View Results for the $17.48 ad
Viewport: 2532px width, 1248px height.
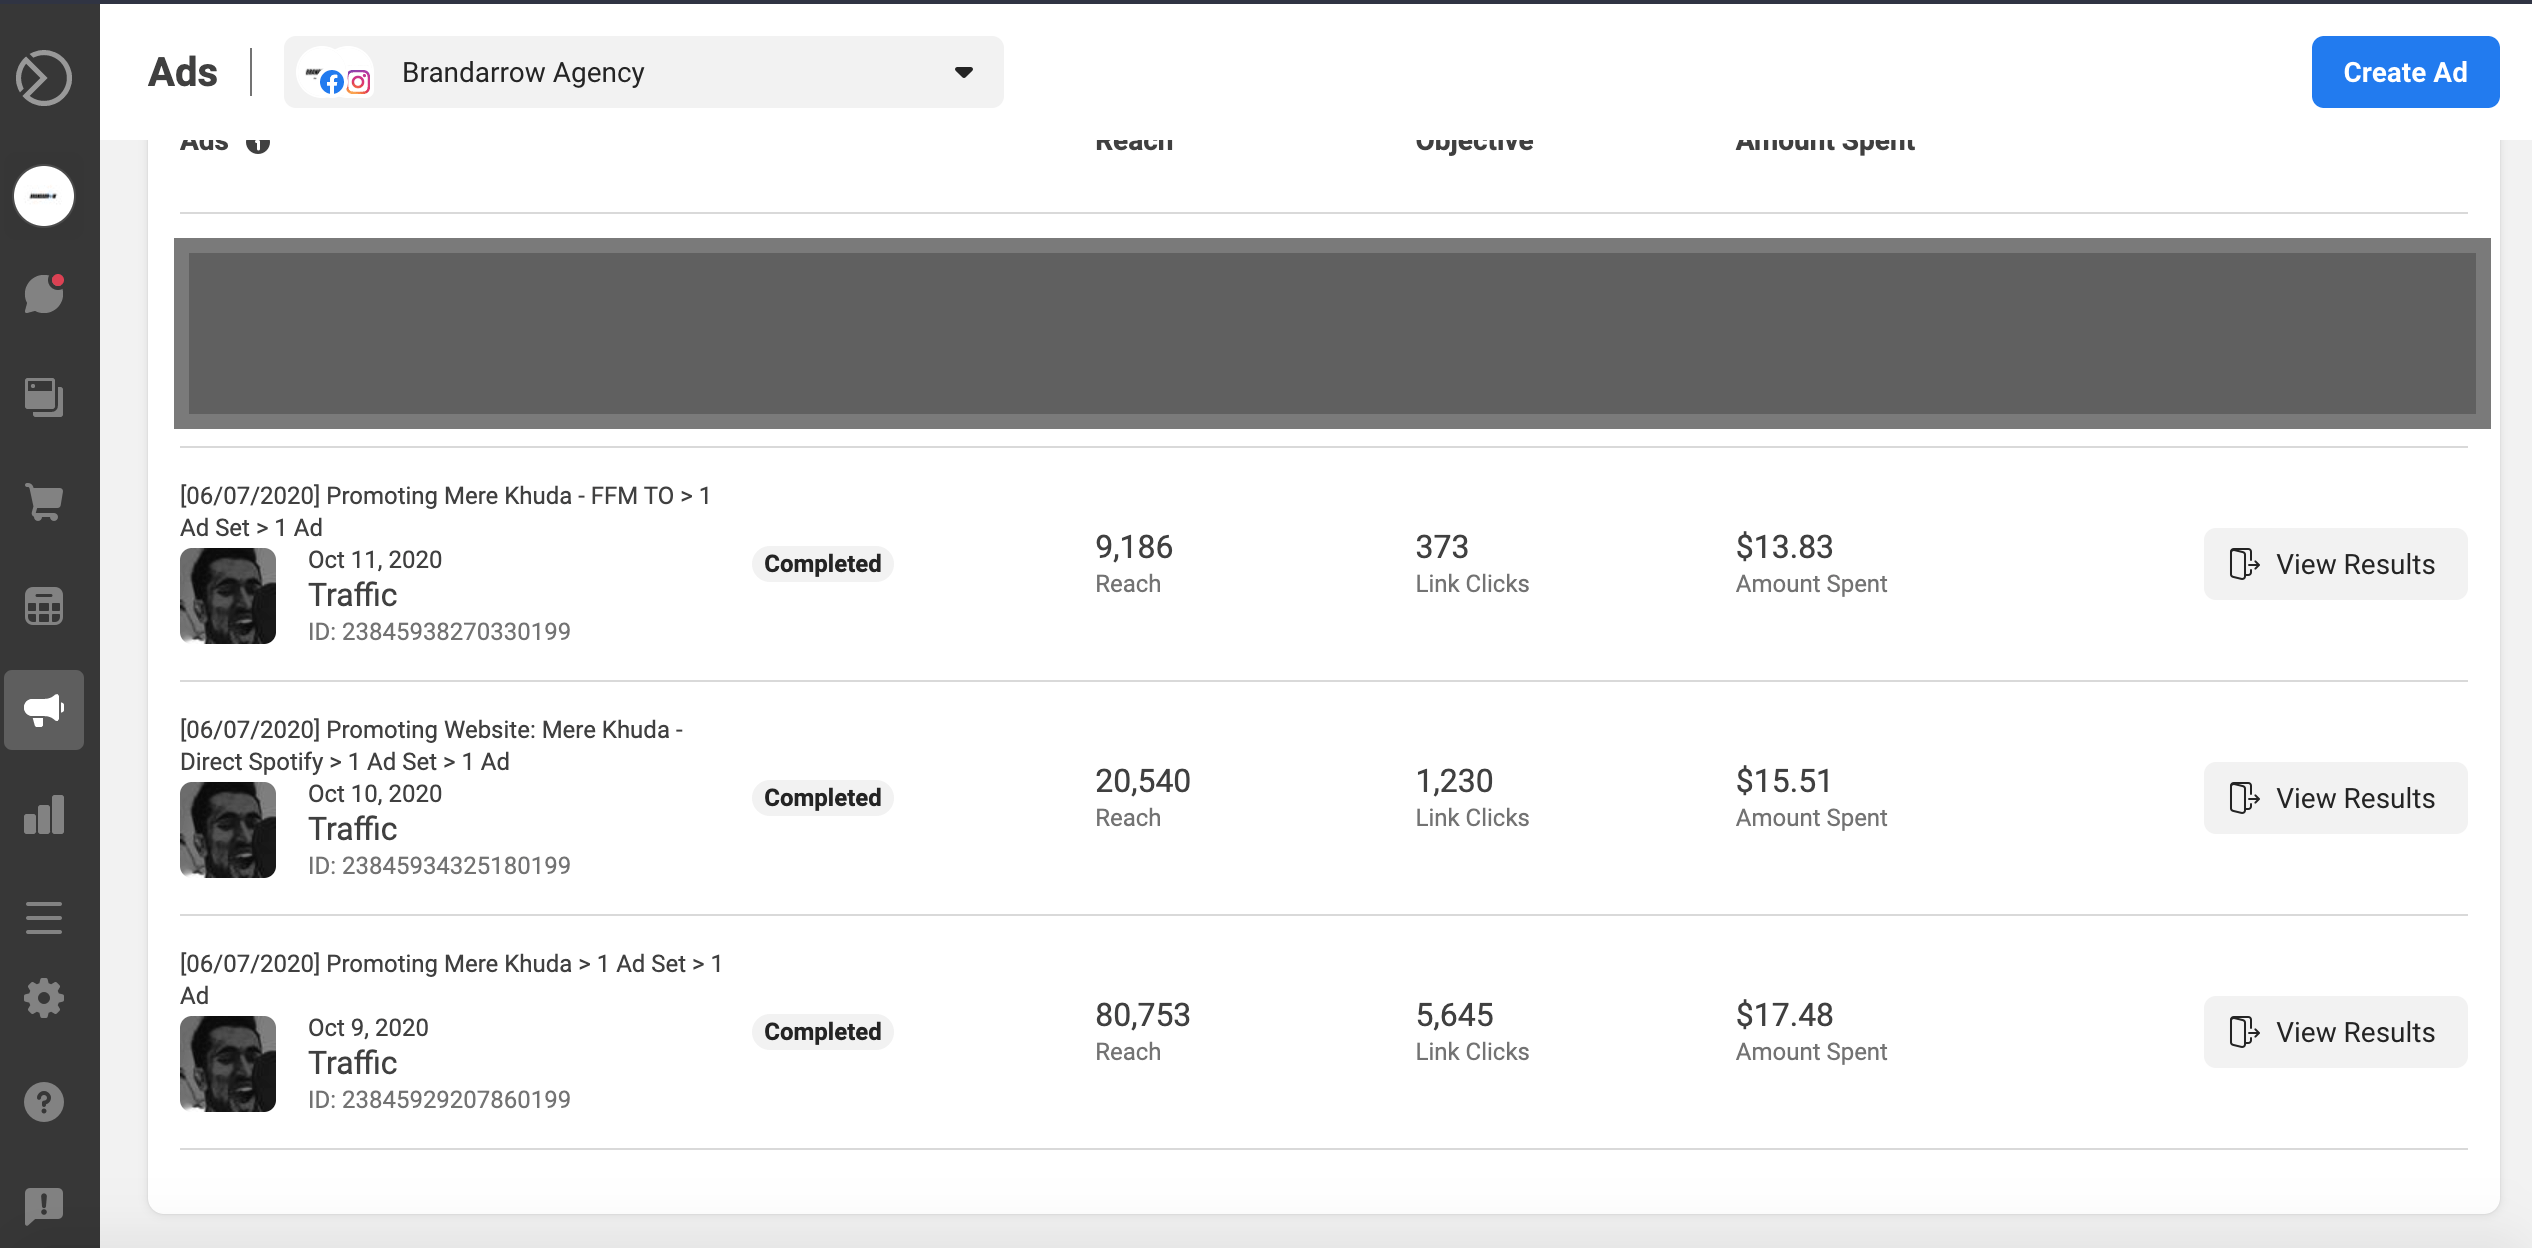(2335, 1032)
